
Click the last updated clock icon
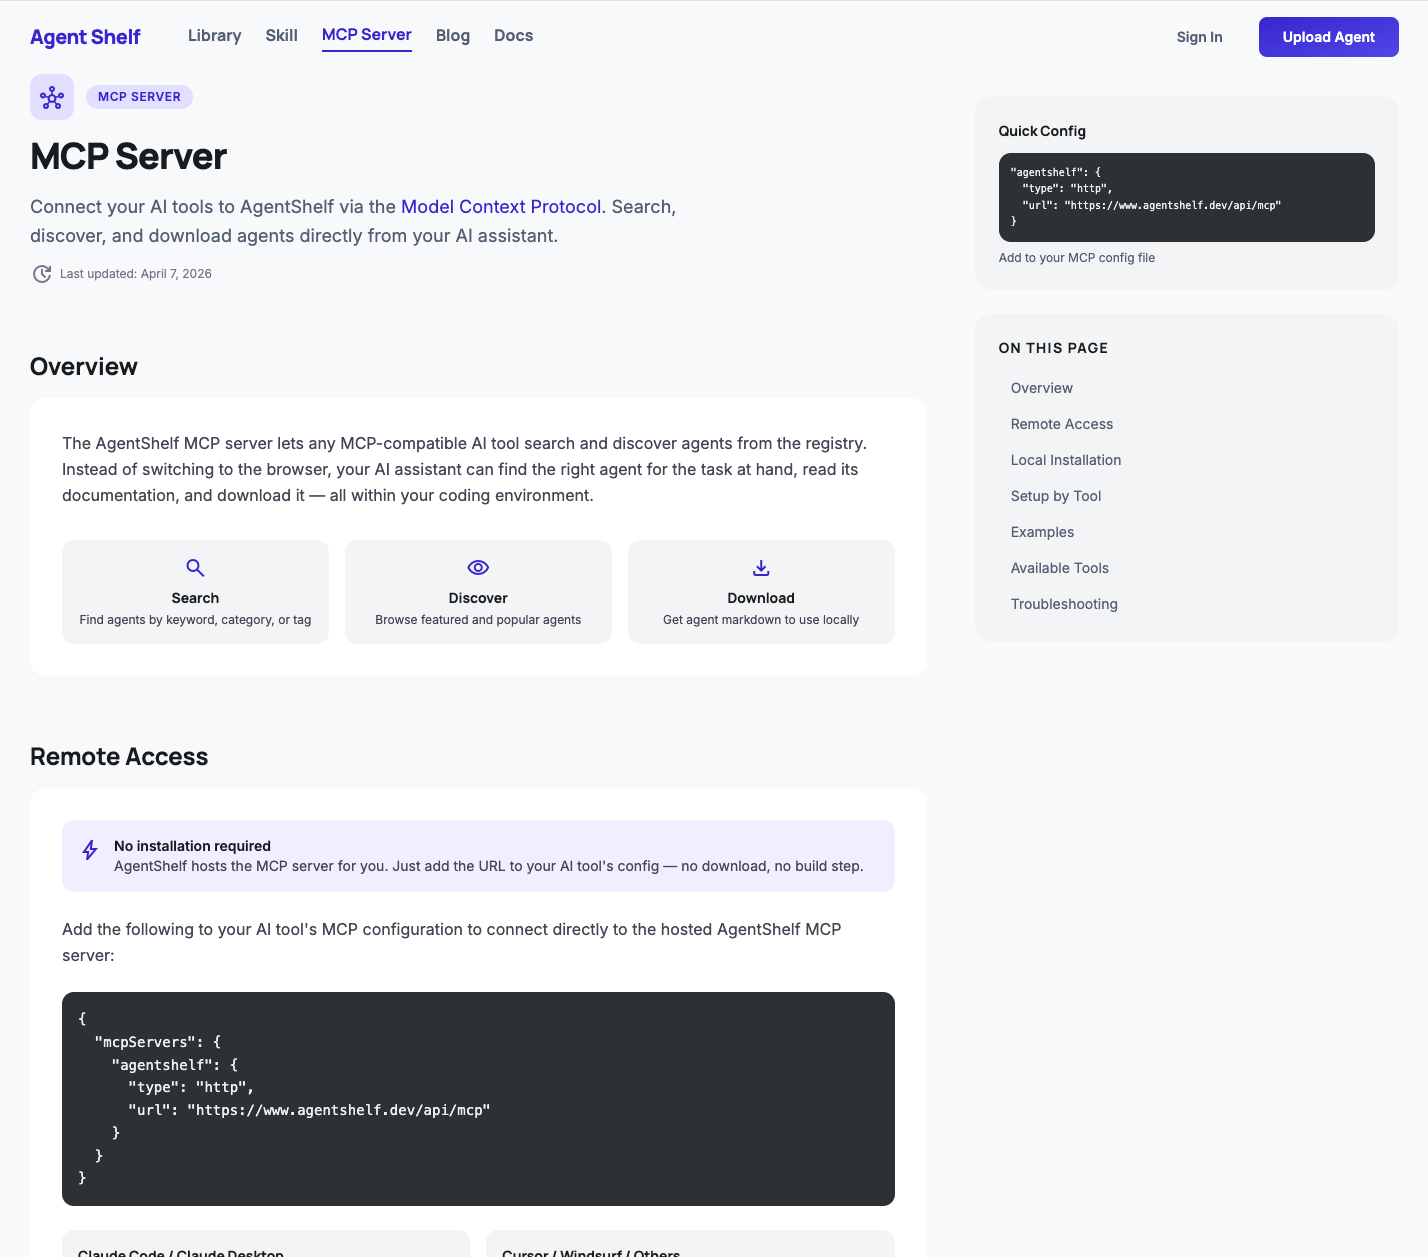coord(42,274)
